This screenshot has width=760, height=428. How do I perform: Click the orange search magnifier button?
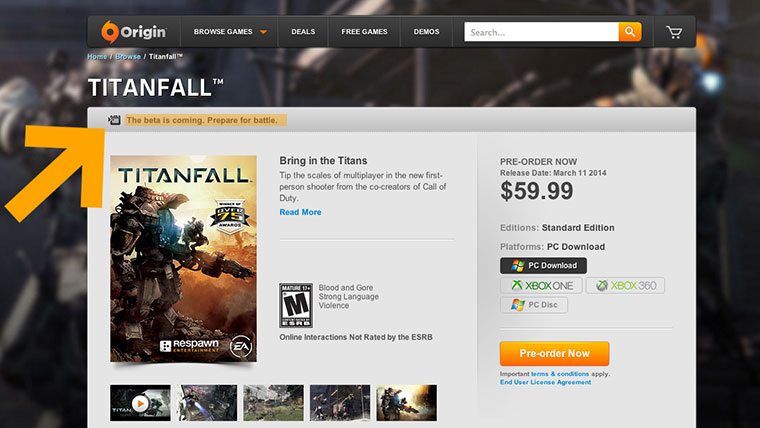pos(630,32)
